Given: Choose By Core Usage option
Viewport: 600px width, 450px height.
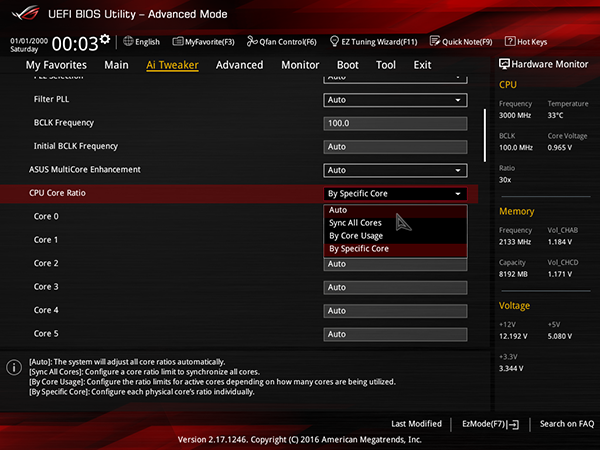Looking at the screenshot, I should [x=395, y=236].
